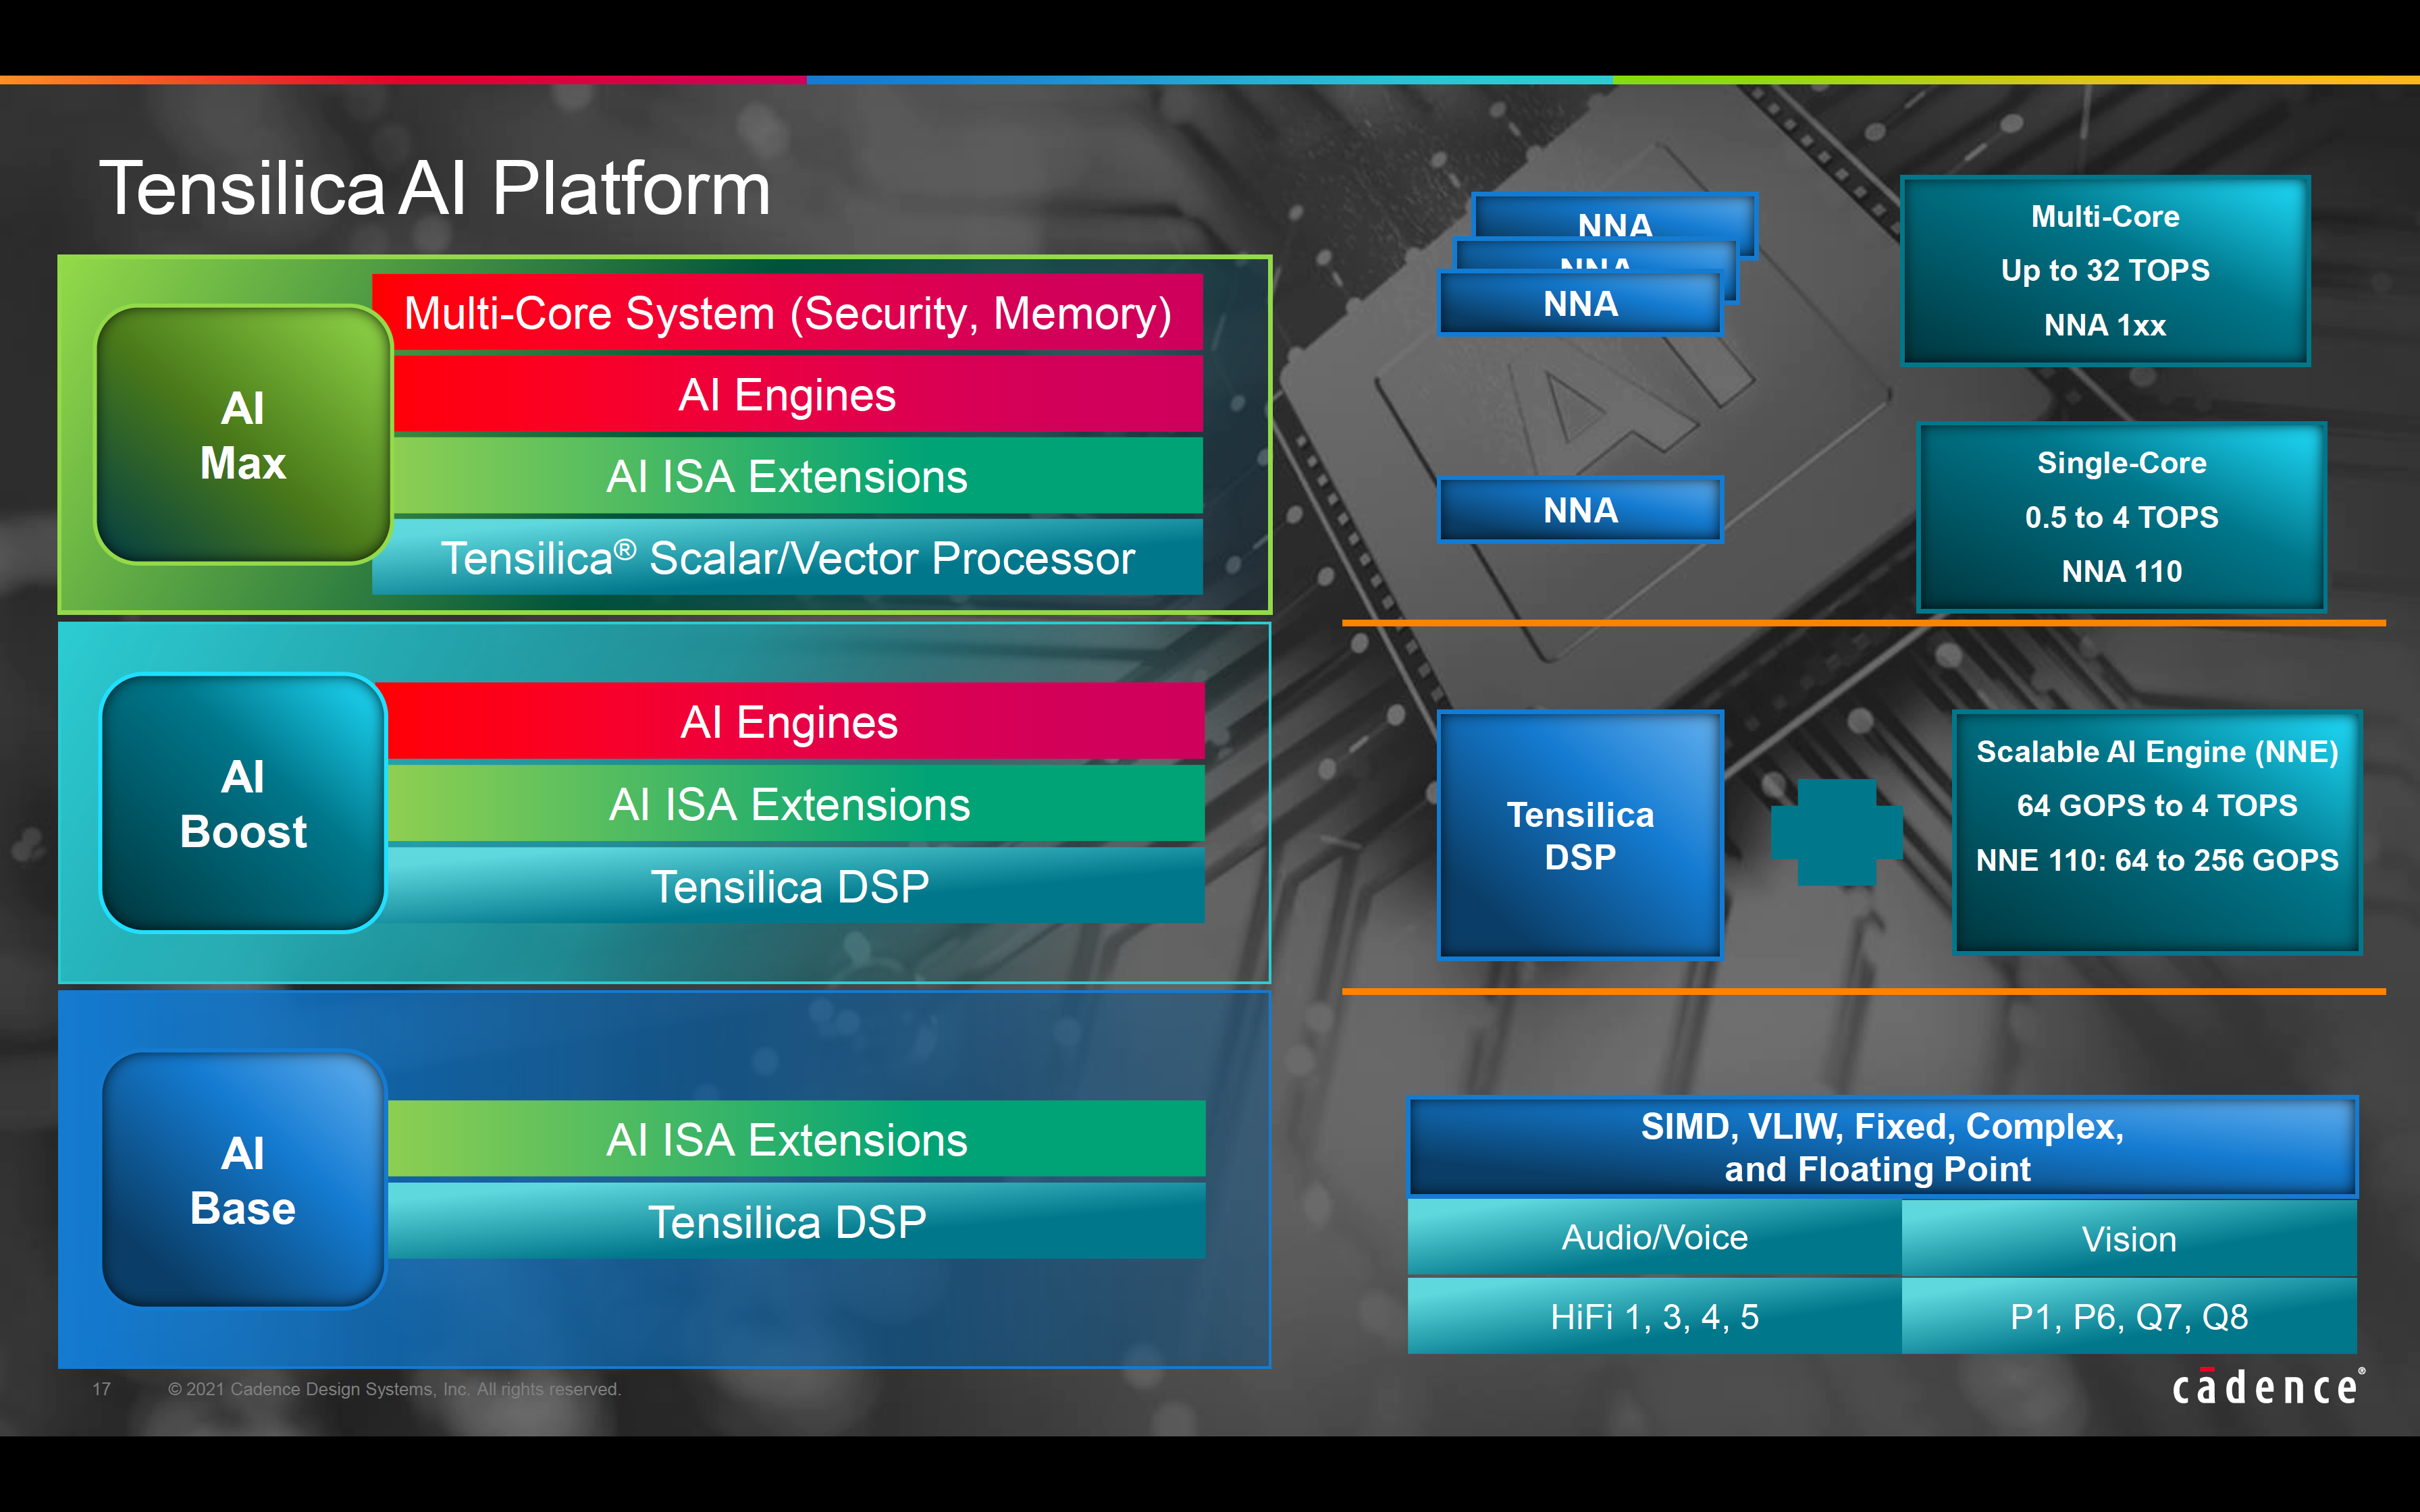Click NNE 110: 64 to 256 GOPS text
The width and height of the screenshot is (2420, 1512).
click(2157, 860)
